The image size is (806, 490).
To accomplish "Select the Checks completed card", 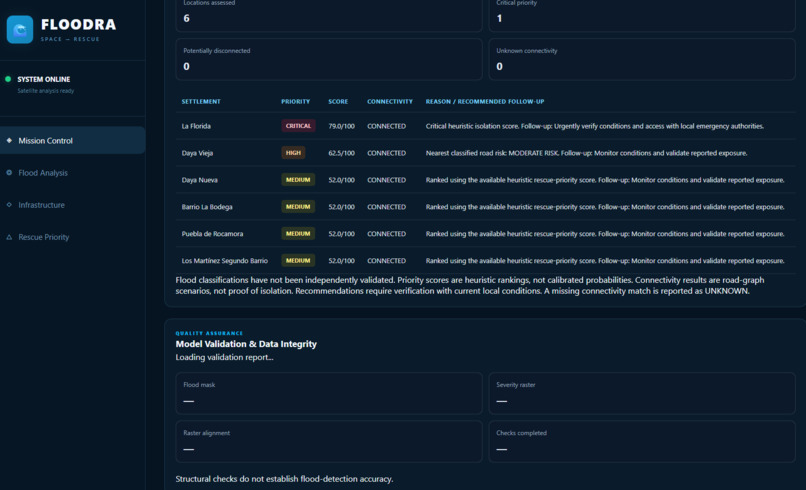I will tap(642, 441).
